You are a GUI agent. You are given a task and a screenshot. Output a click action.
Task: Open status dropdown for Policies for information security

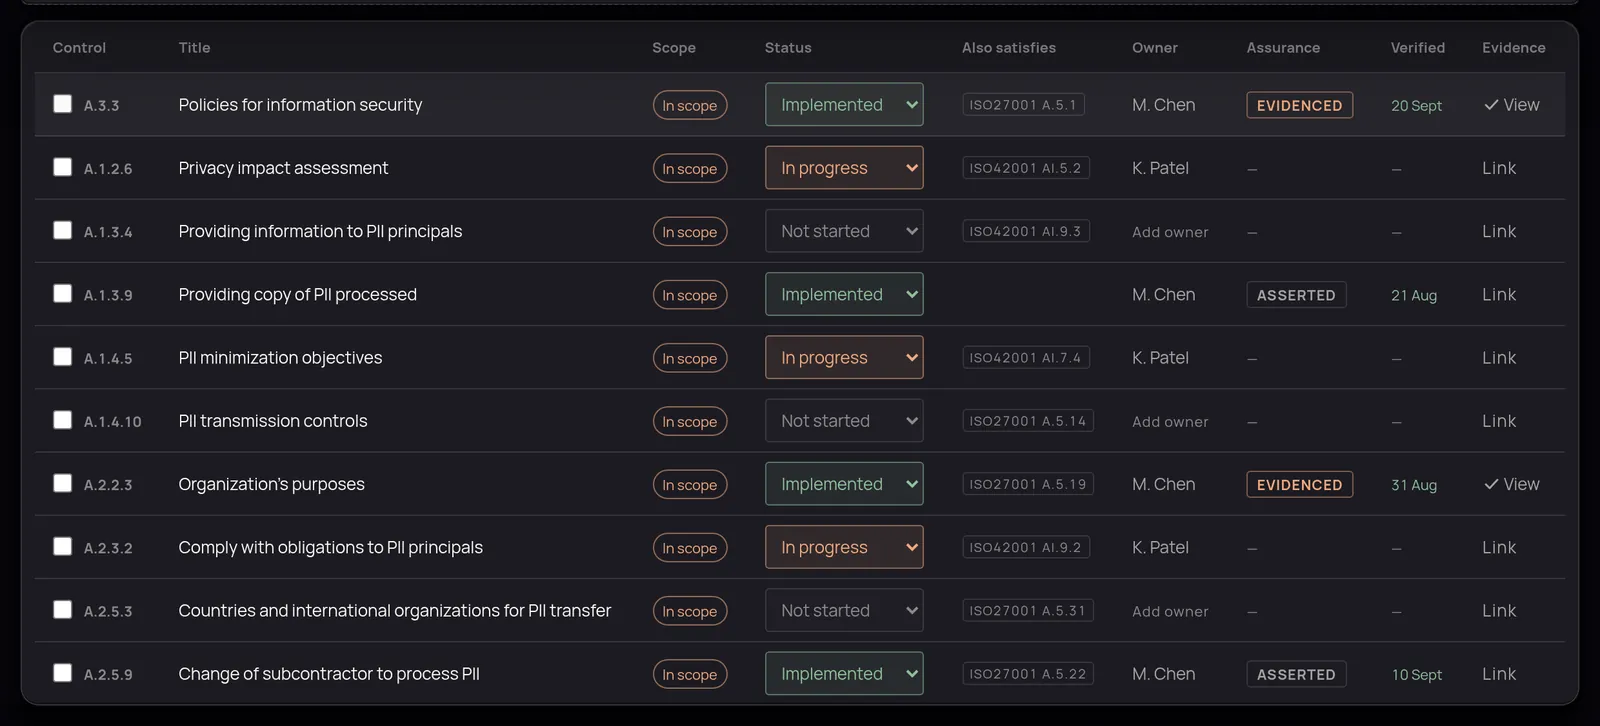point(844,104)
